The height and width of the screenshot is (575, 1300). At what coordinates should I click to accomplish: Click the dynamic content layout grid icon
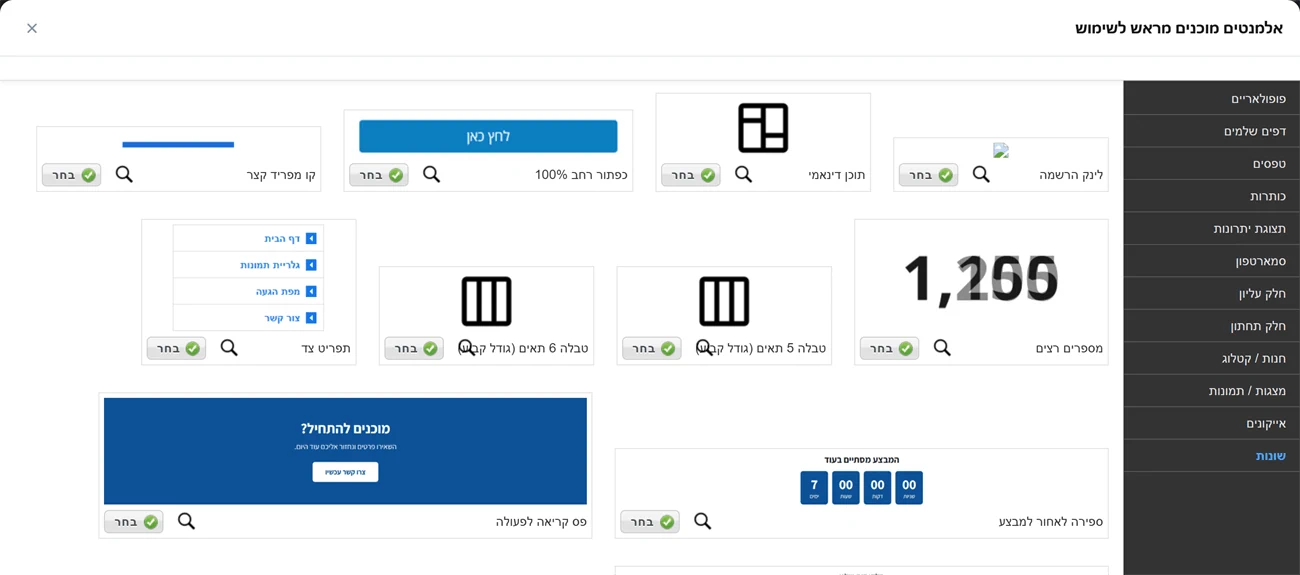tap(763, 128)
